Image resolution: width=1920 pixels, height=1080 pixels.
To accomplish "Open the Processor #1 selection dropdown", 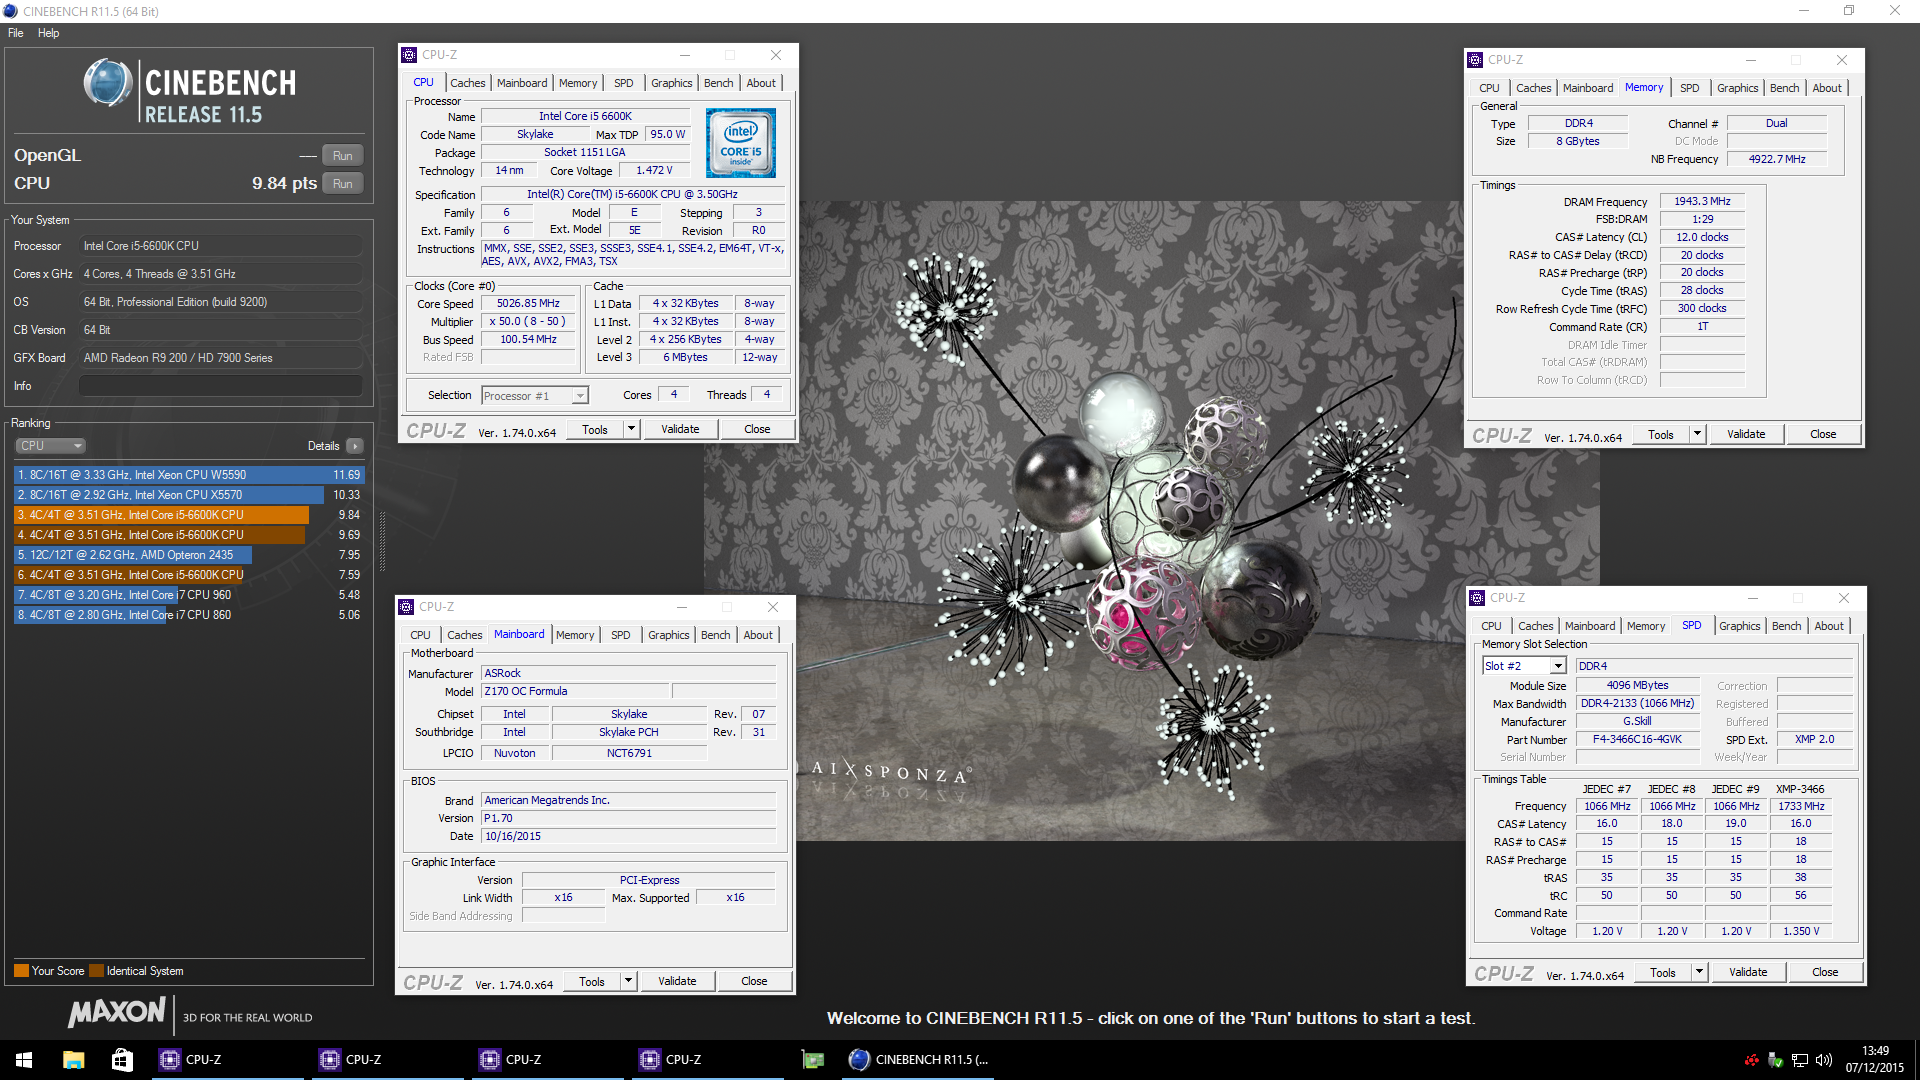I will tap(535, 396).
